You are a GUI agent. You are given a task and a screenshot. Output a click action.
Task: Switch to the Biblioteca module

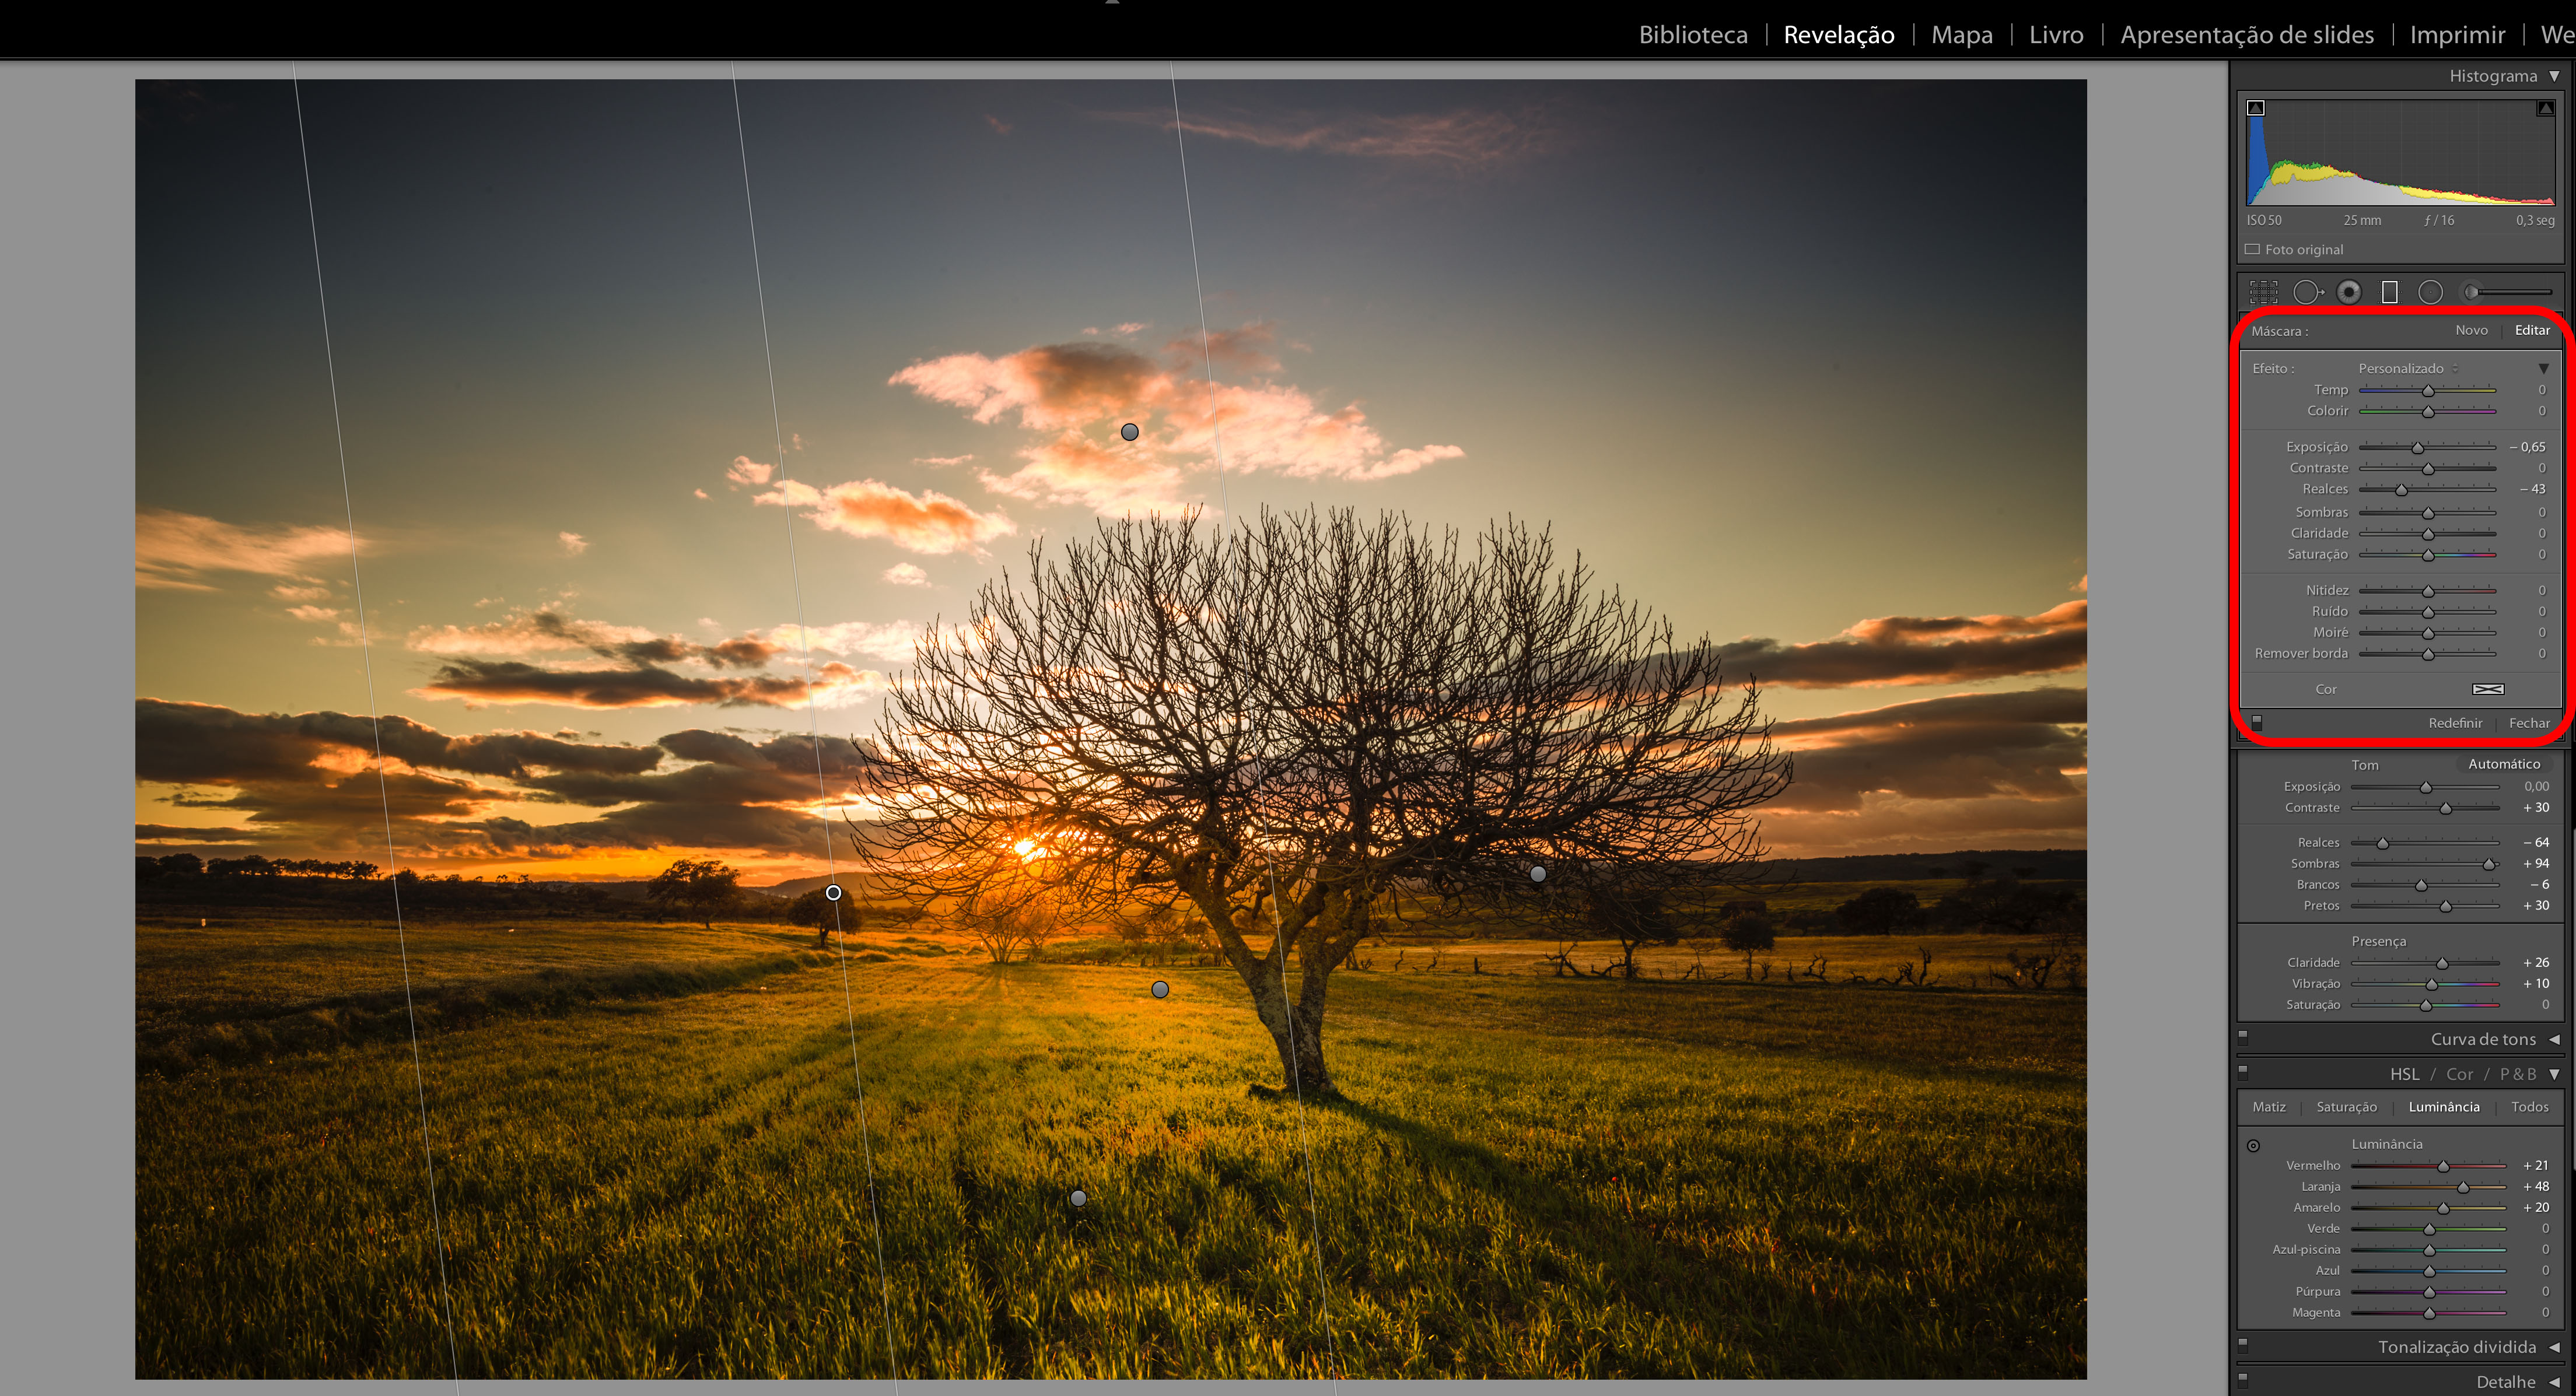coord(1692,35)
